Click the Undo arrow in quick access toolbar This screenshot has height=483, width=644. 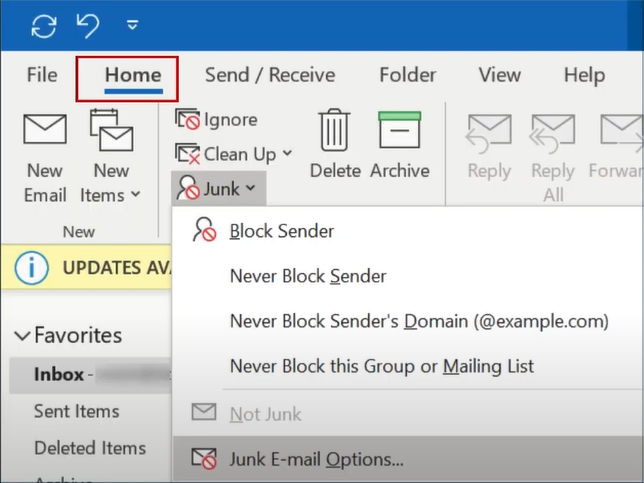click(88, 25)
